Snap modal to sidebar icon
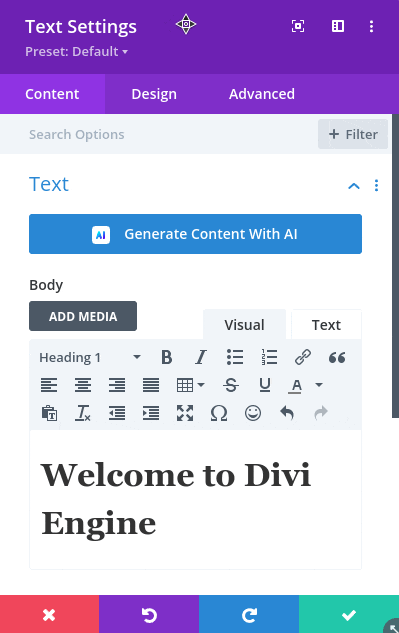This screenshot has height=633, width=399. (x=338, y=26)
